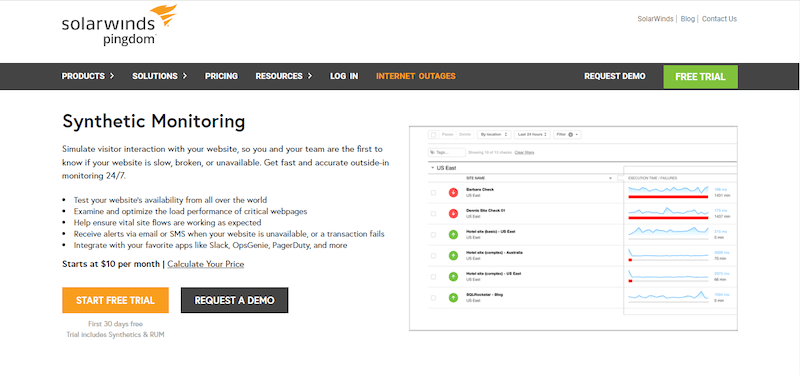Click the Starts at $10 per month text
The image size is (800, 375).
click(111, 264)
